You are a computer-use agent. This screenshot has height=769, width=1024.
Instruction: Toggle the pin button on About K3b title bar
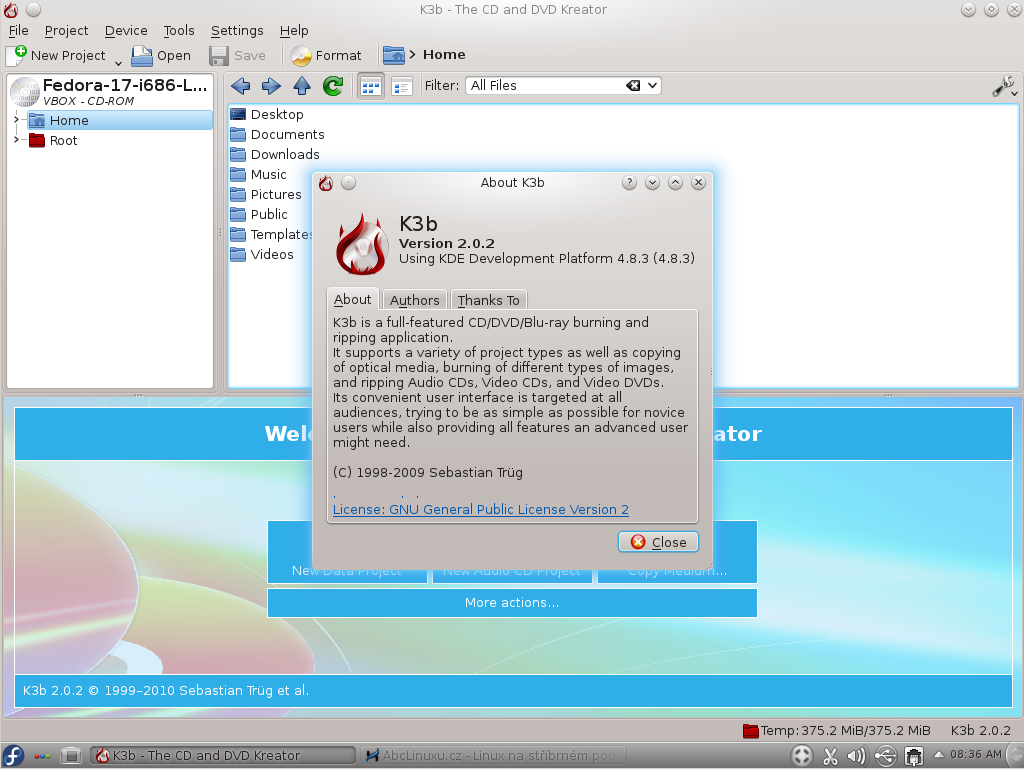(349, 183)
